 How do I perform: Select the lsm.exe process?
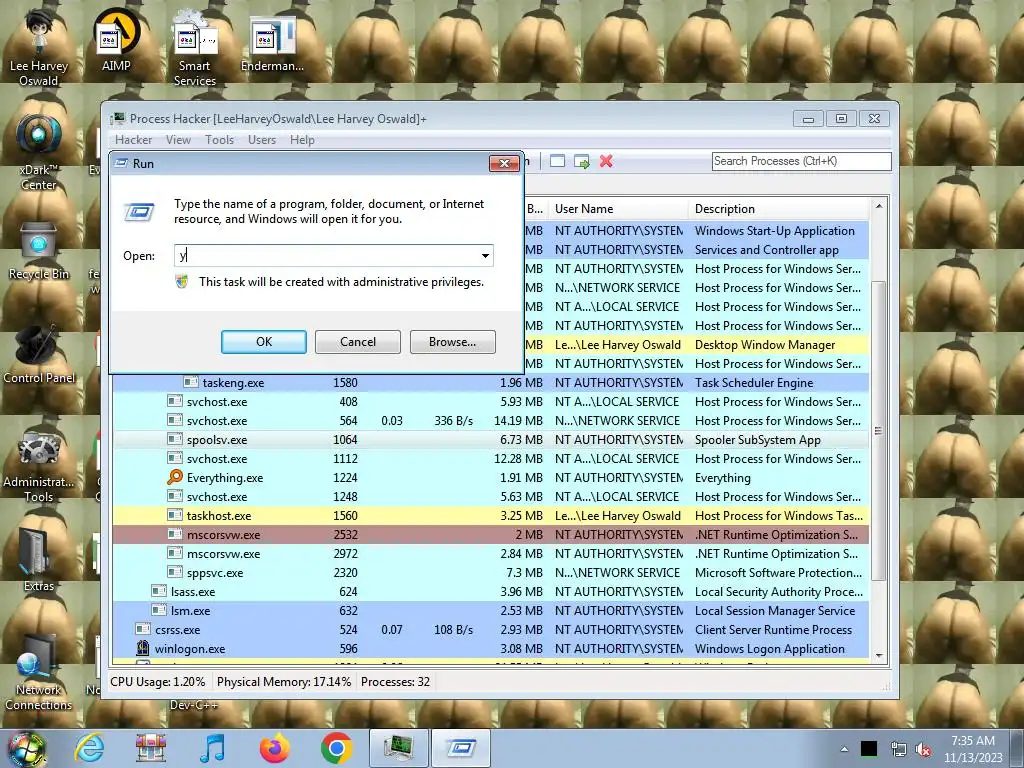(490, 611)
